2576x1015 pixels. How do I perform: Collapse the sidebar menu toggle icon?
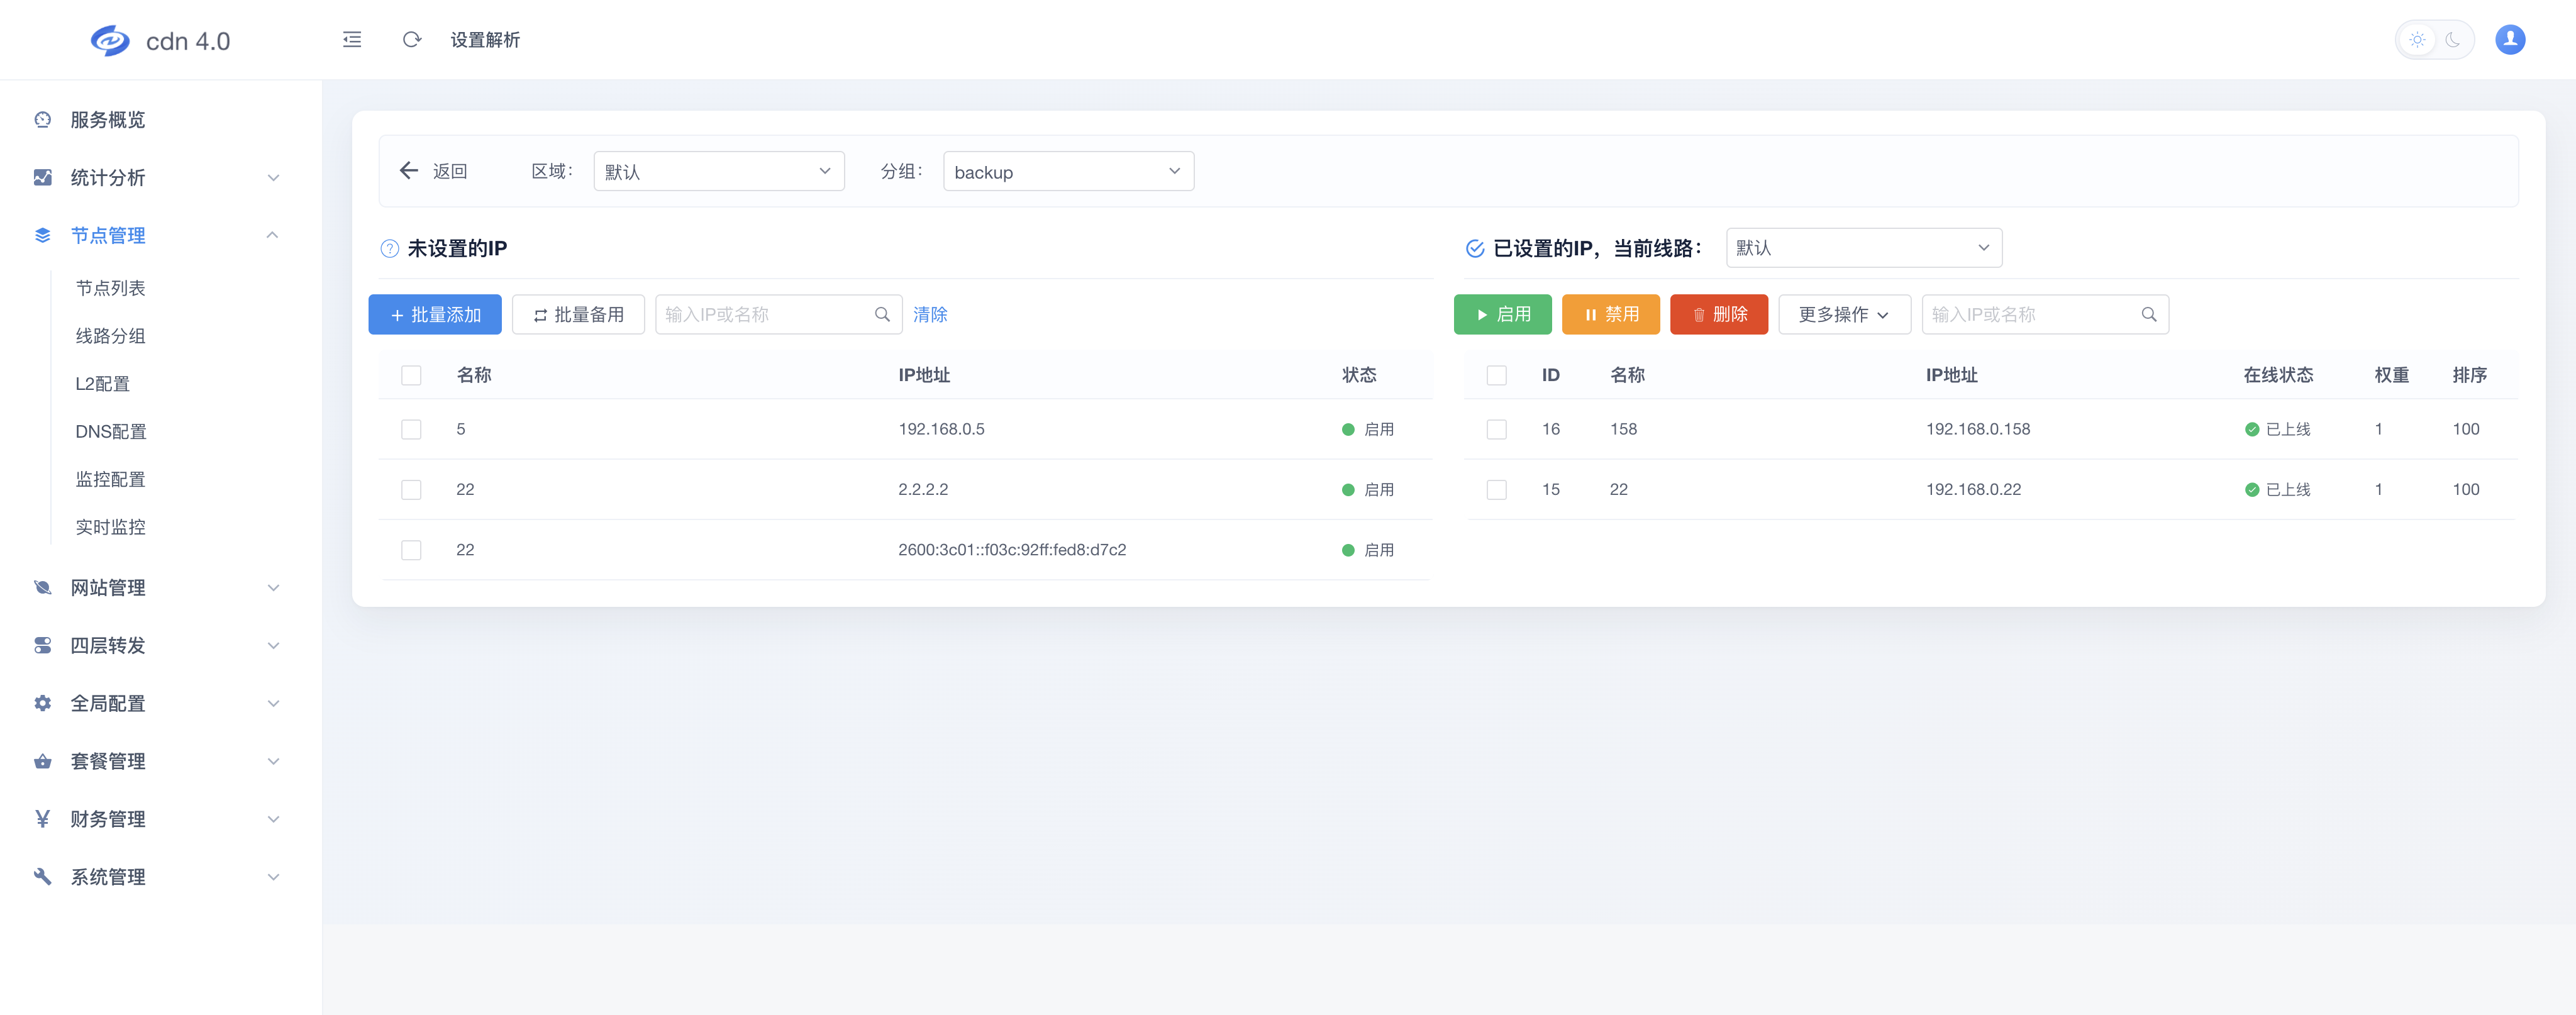[x=352, y=40]
